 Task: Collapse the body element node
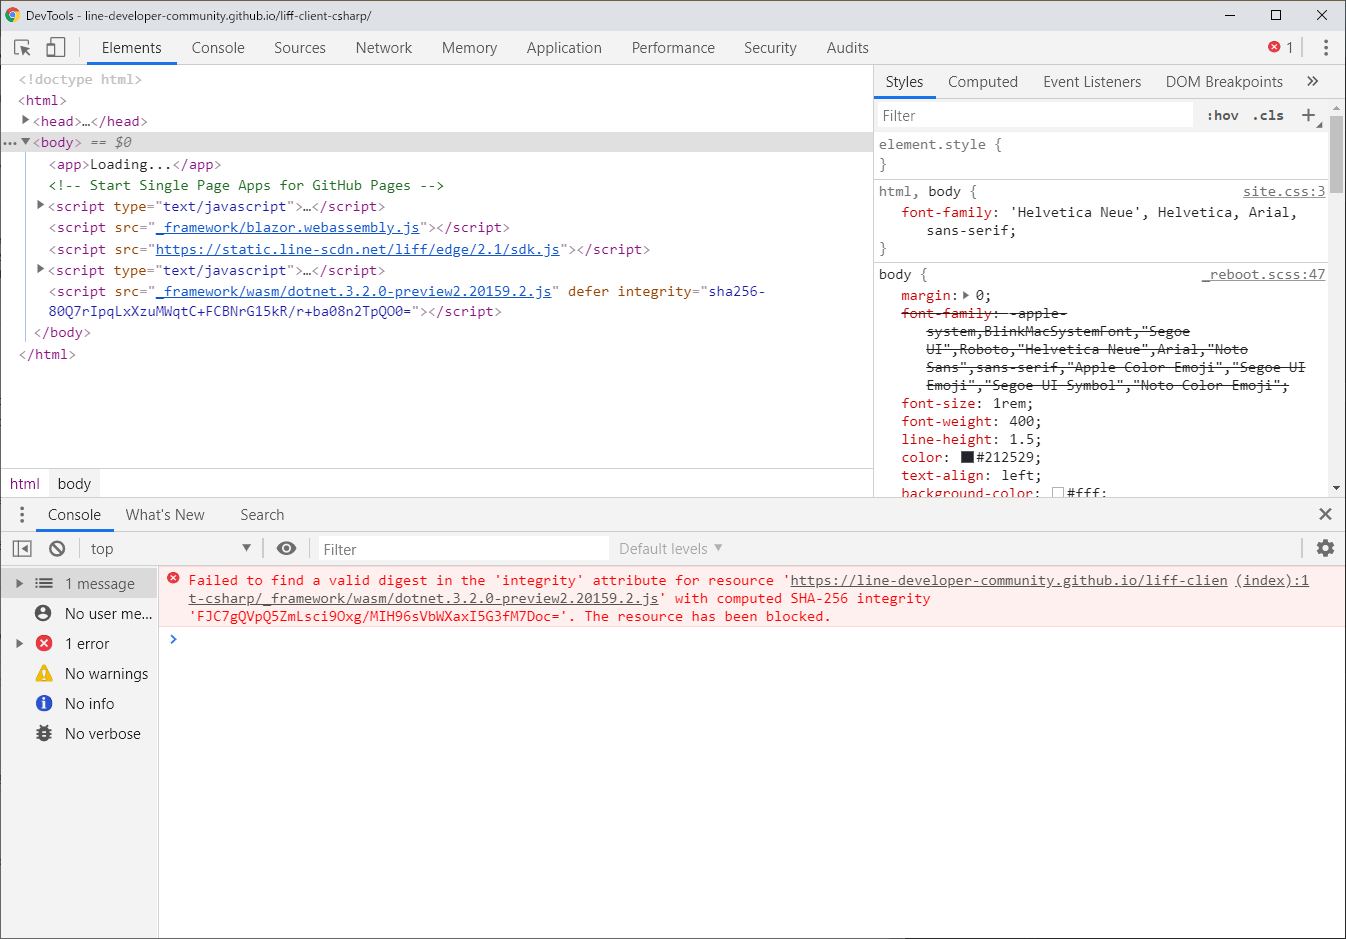point(25,142)
